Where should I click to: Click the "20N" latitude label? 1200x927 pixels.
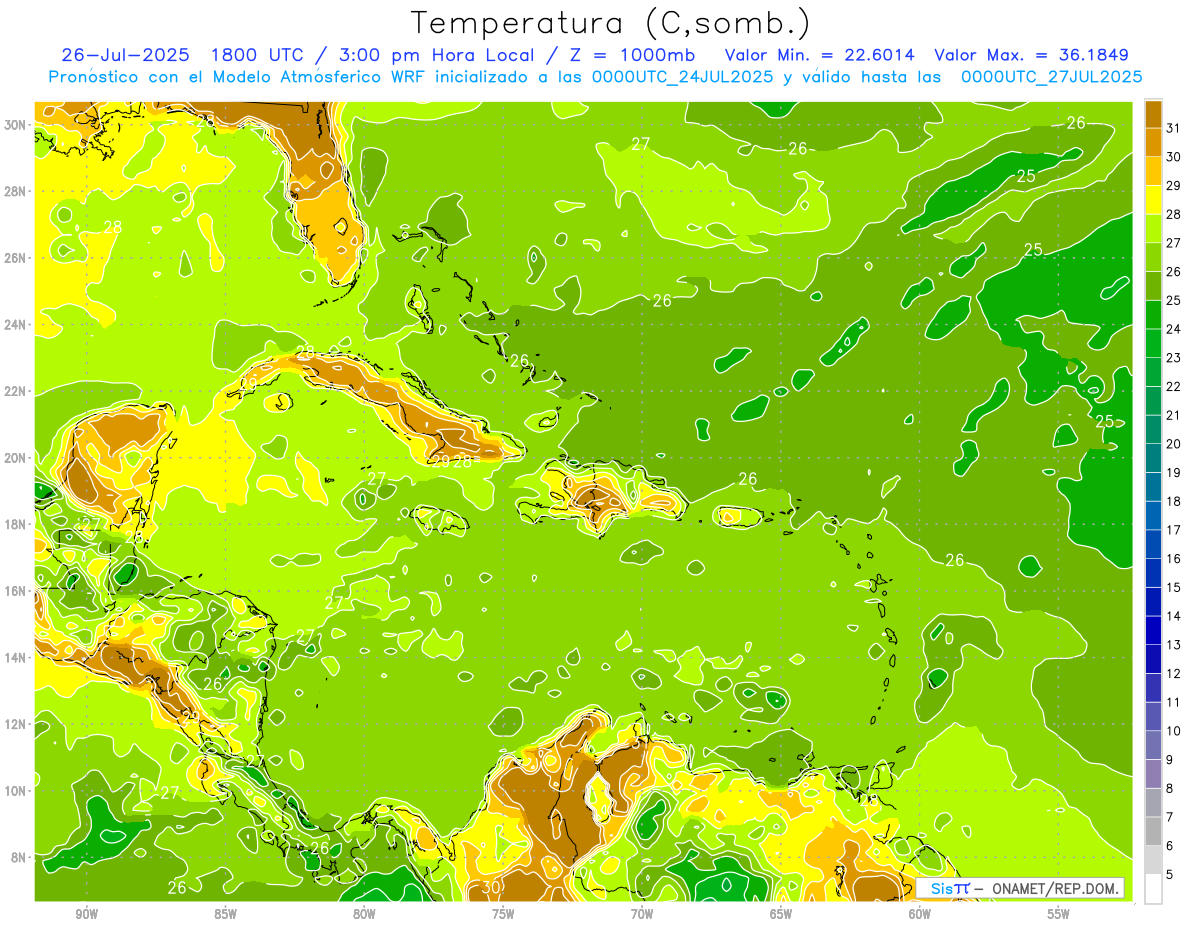click(x=16, y=458)
